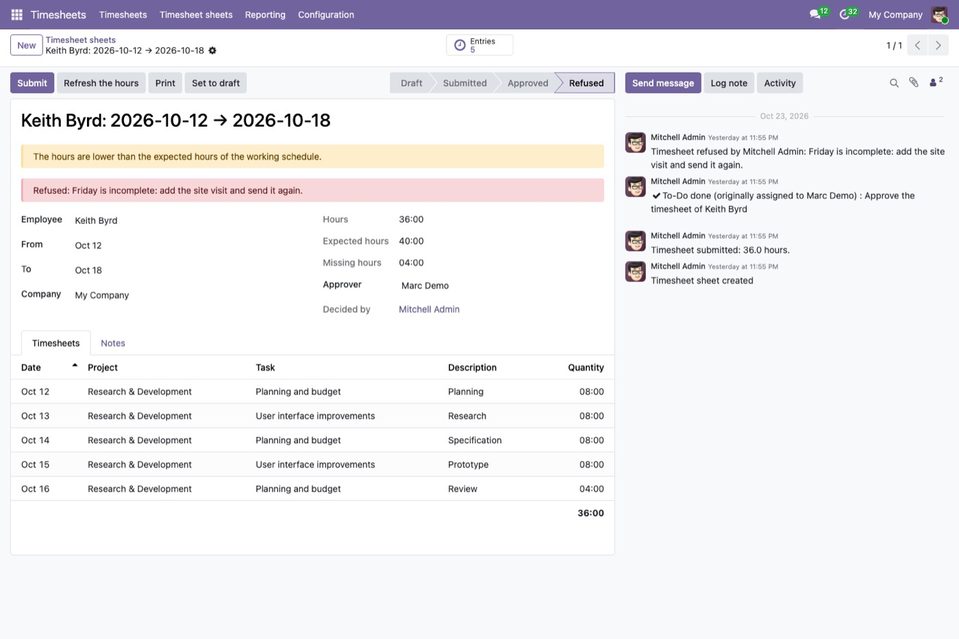Select the Approved status stage
The height and width of the screenshot is (639, 959).
(x=528, y=83)
